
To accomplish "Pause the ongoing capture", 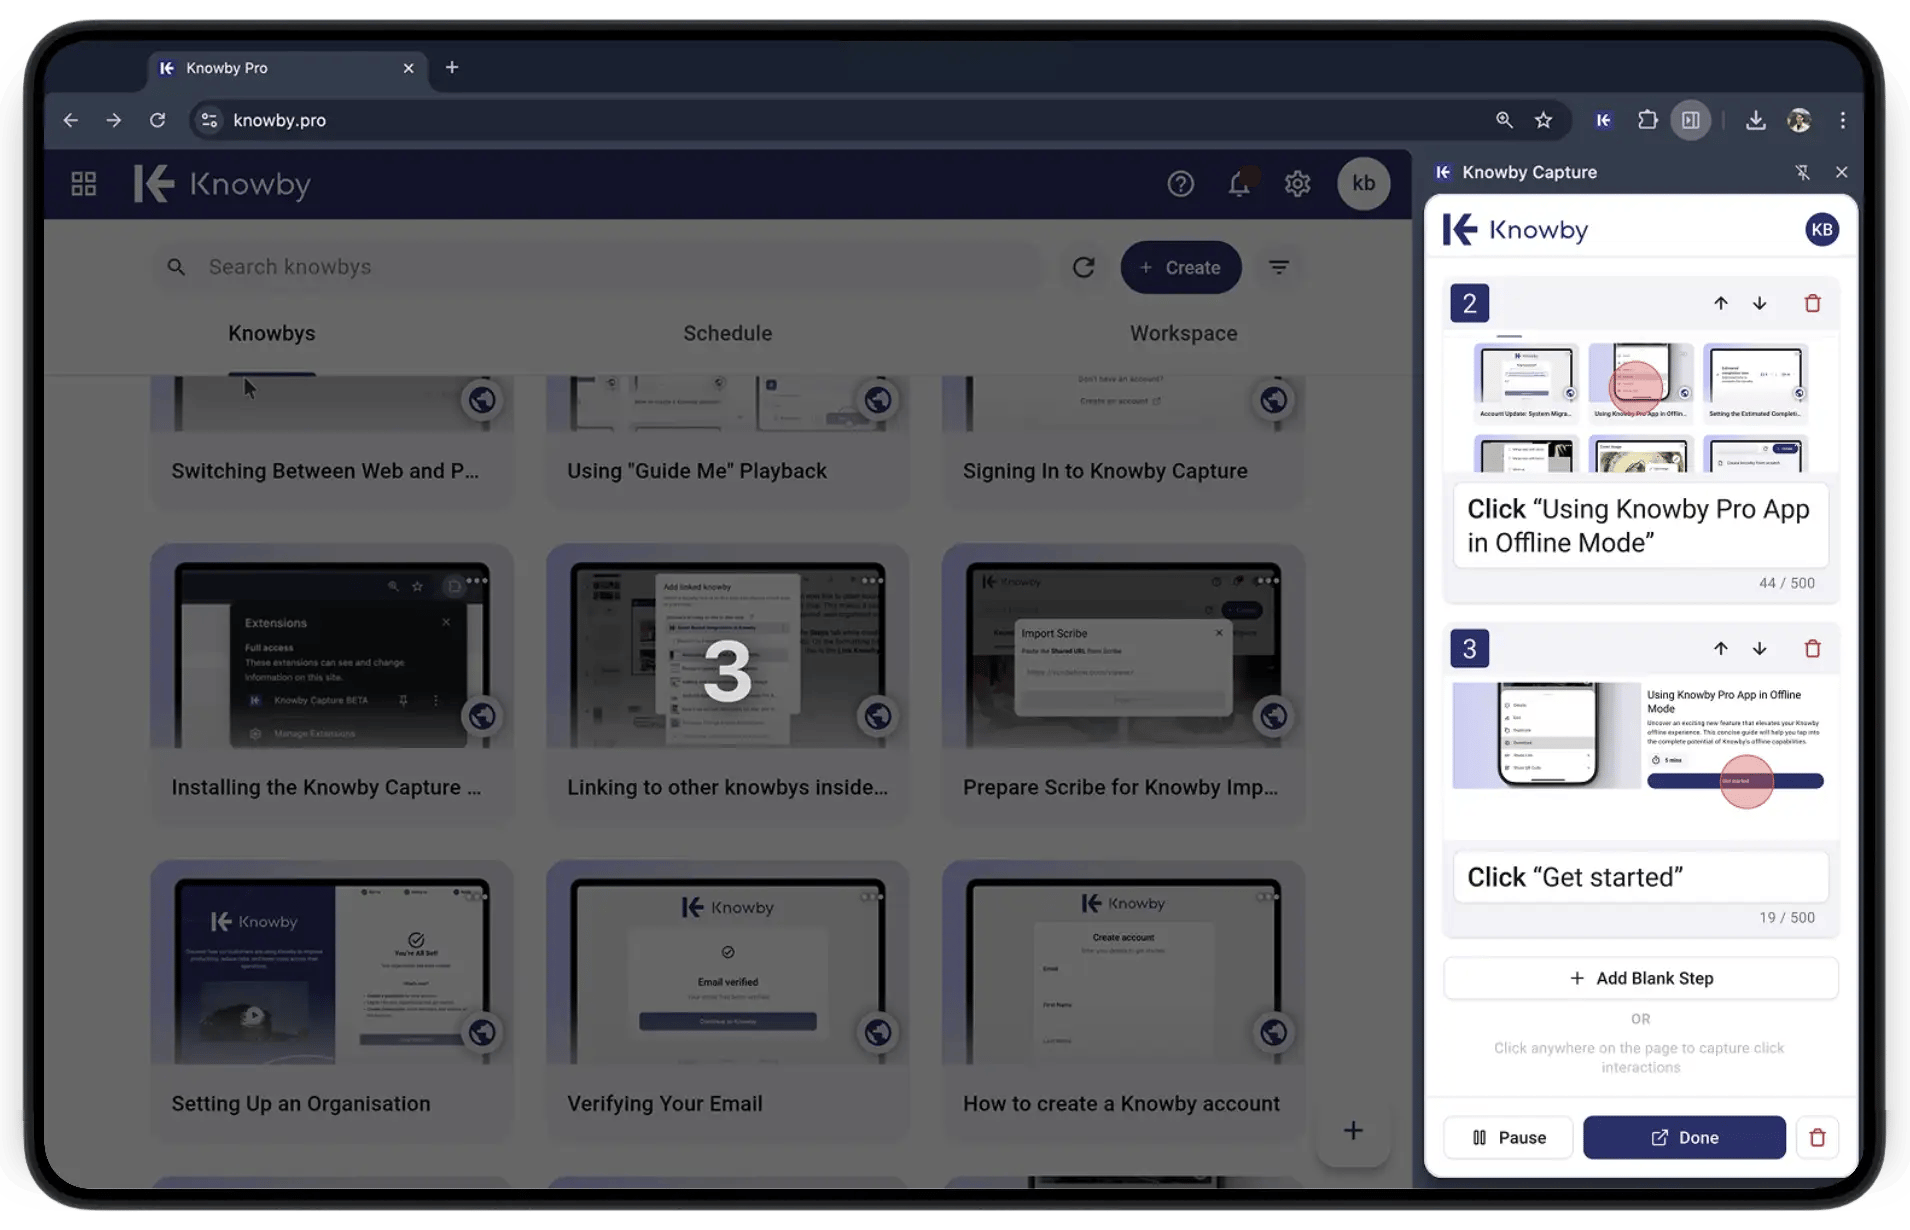I will pyautogui.click(x=1508, y=1137).
